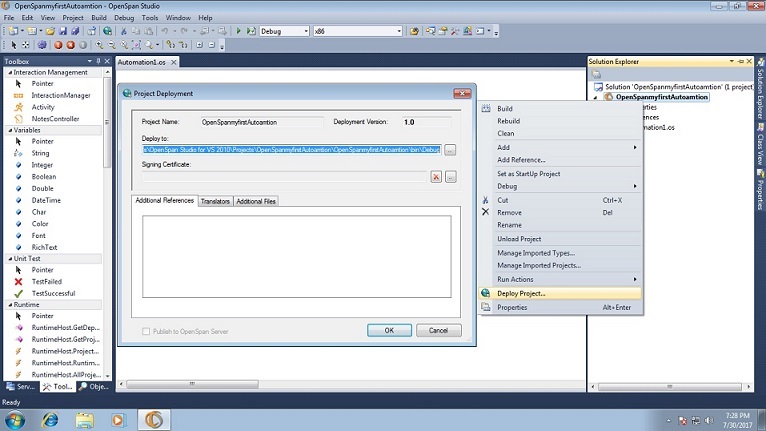Click the Deploy globe icon in toolbar
The height and width of the screenshot is (431, 766).
(x=107, y=31)
